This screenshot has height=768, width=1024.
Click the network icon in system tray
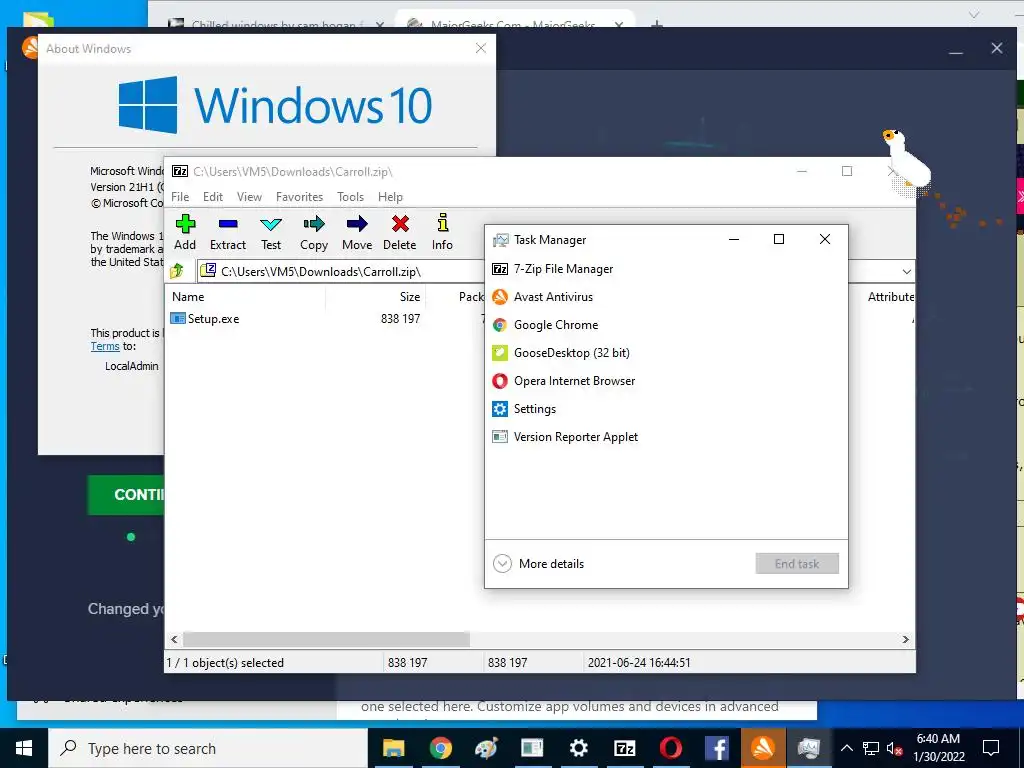(x=871, y=748)
